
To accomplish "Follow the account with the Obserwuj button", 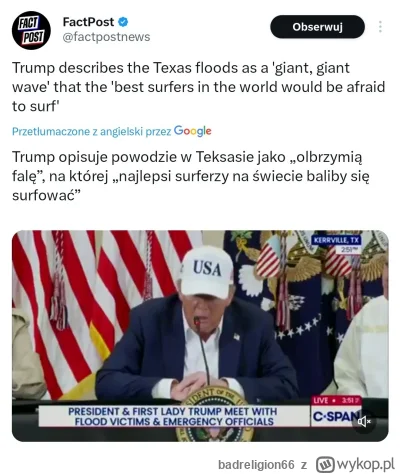I will coord(317,27).
